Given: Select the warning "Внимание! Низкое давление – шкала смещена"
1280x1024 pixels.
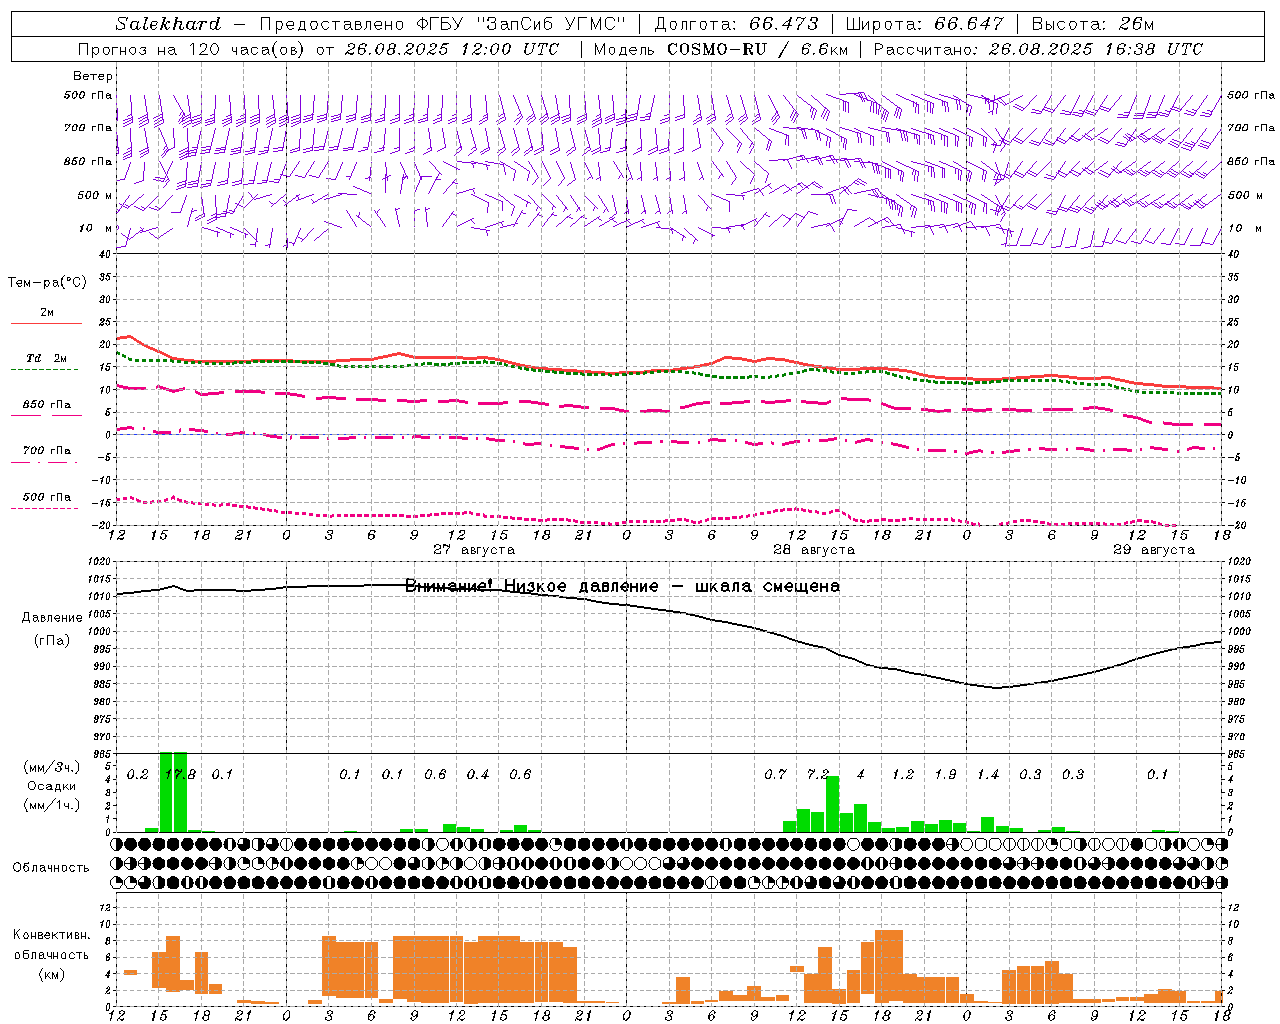Looking at the screenshot, I should [x=622, y=586].
